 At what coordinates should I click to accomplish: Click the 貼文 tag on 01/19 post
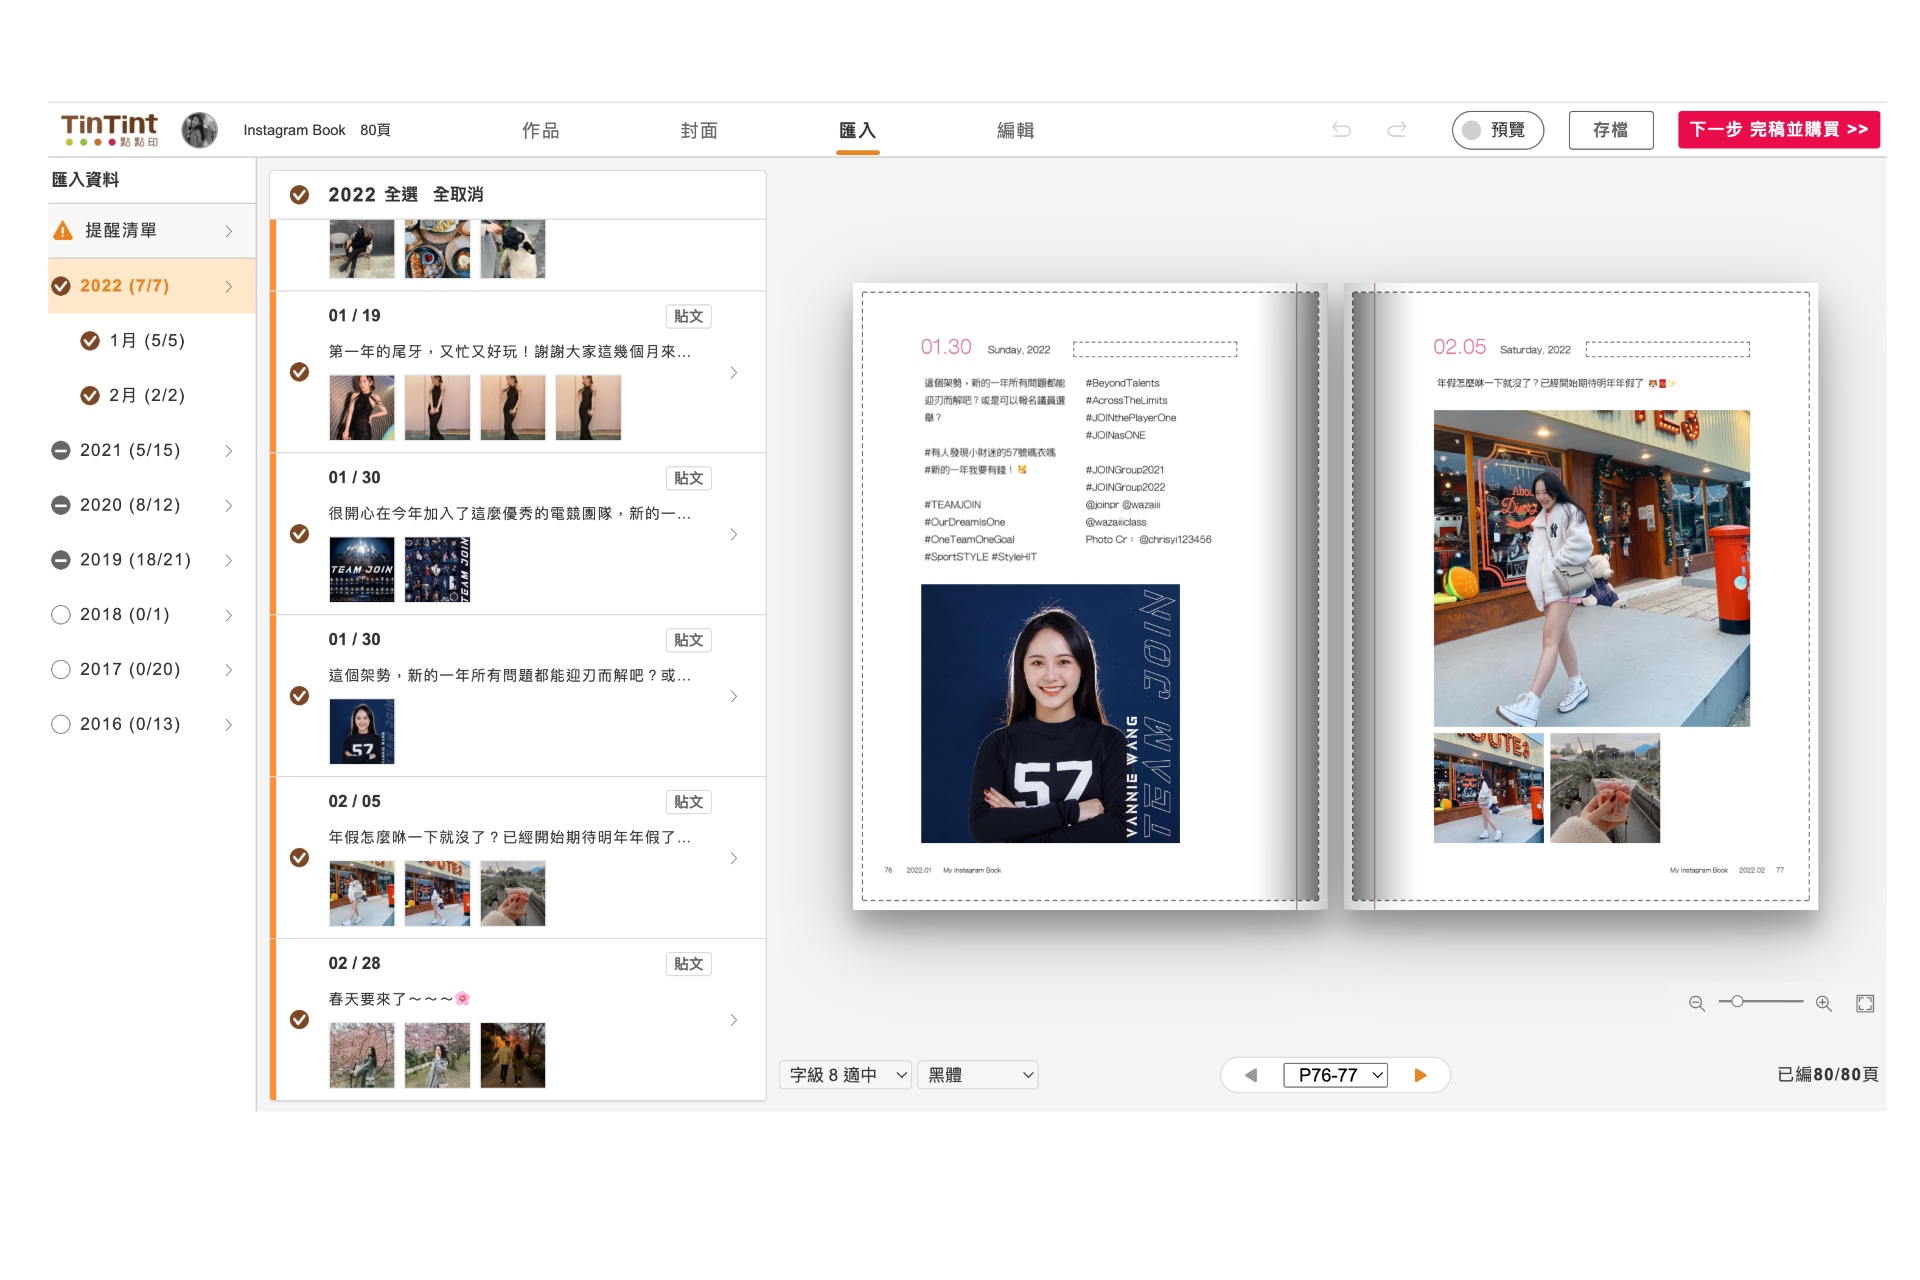(x=688, y=316)
